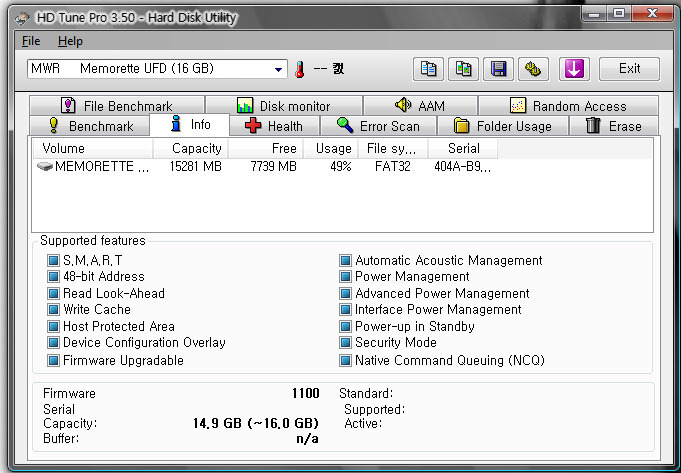Click the floppy disk save icon
This screenshot has width=681, height=473.
(499, 69)
